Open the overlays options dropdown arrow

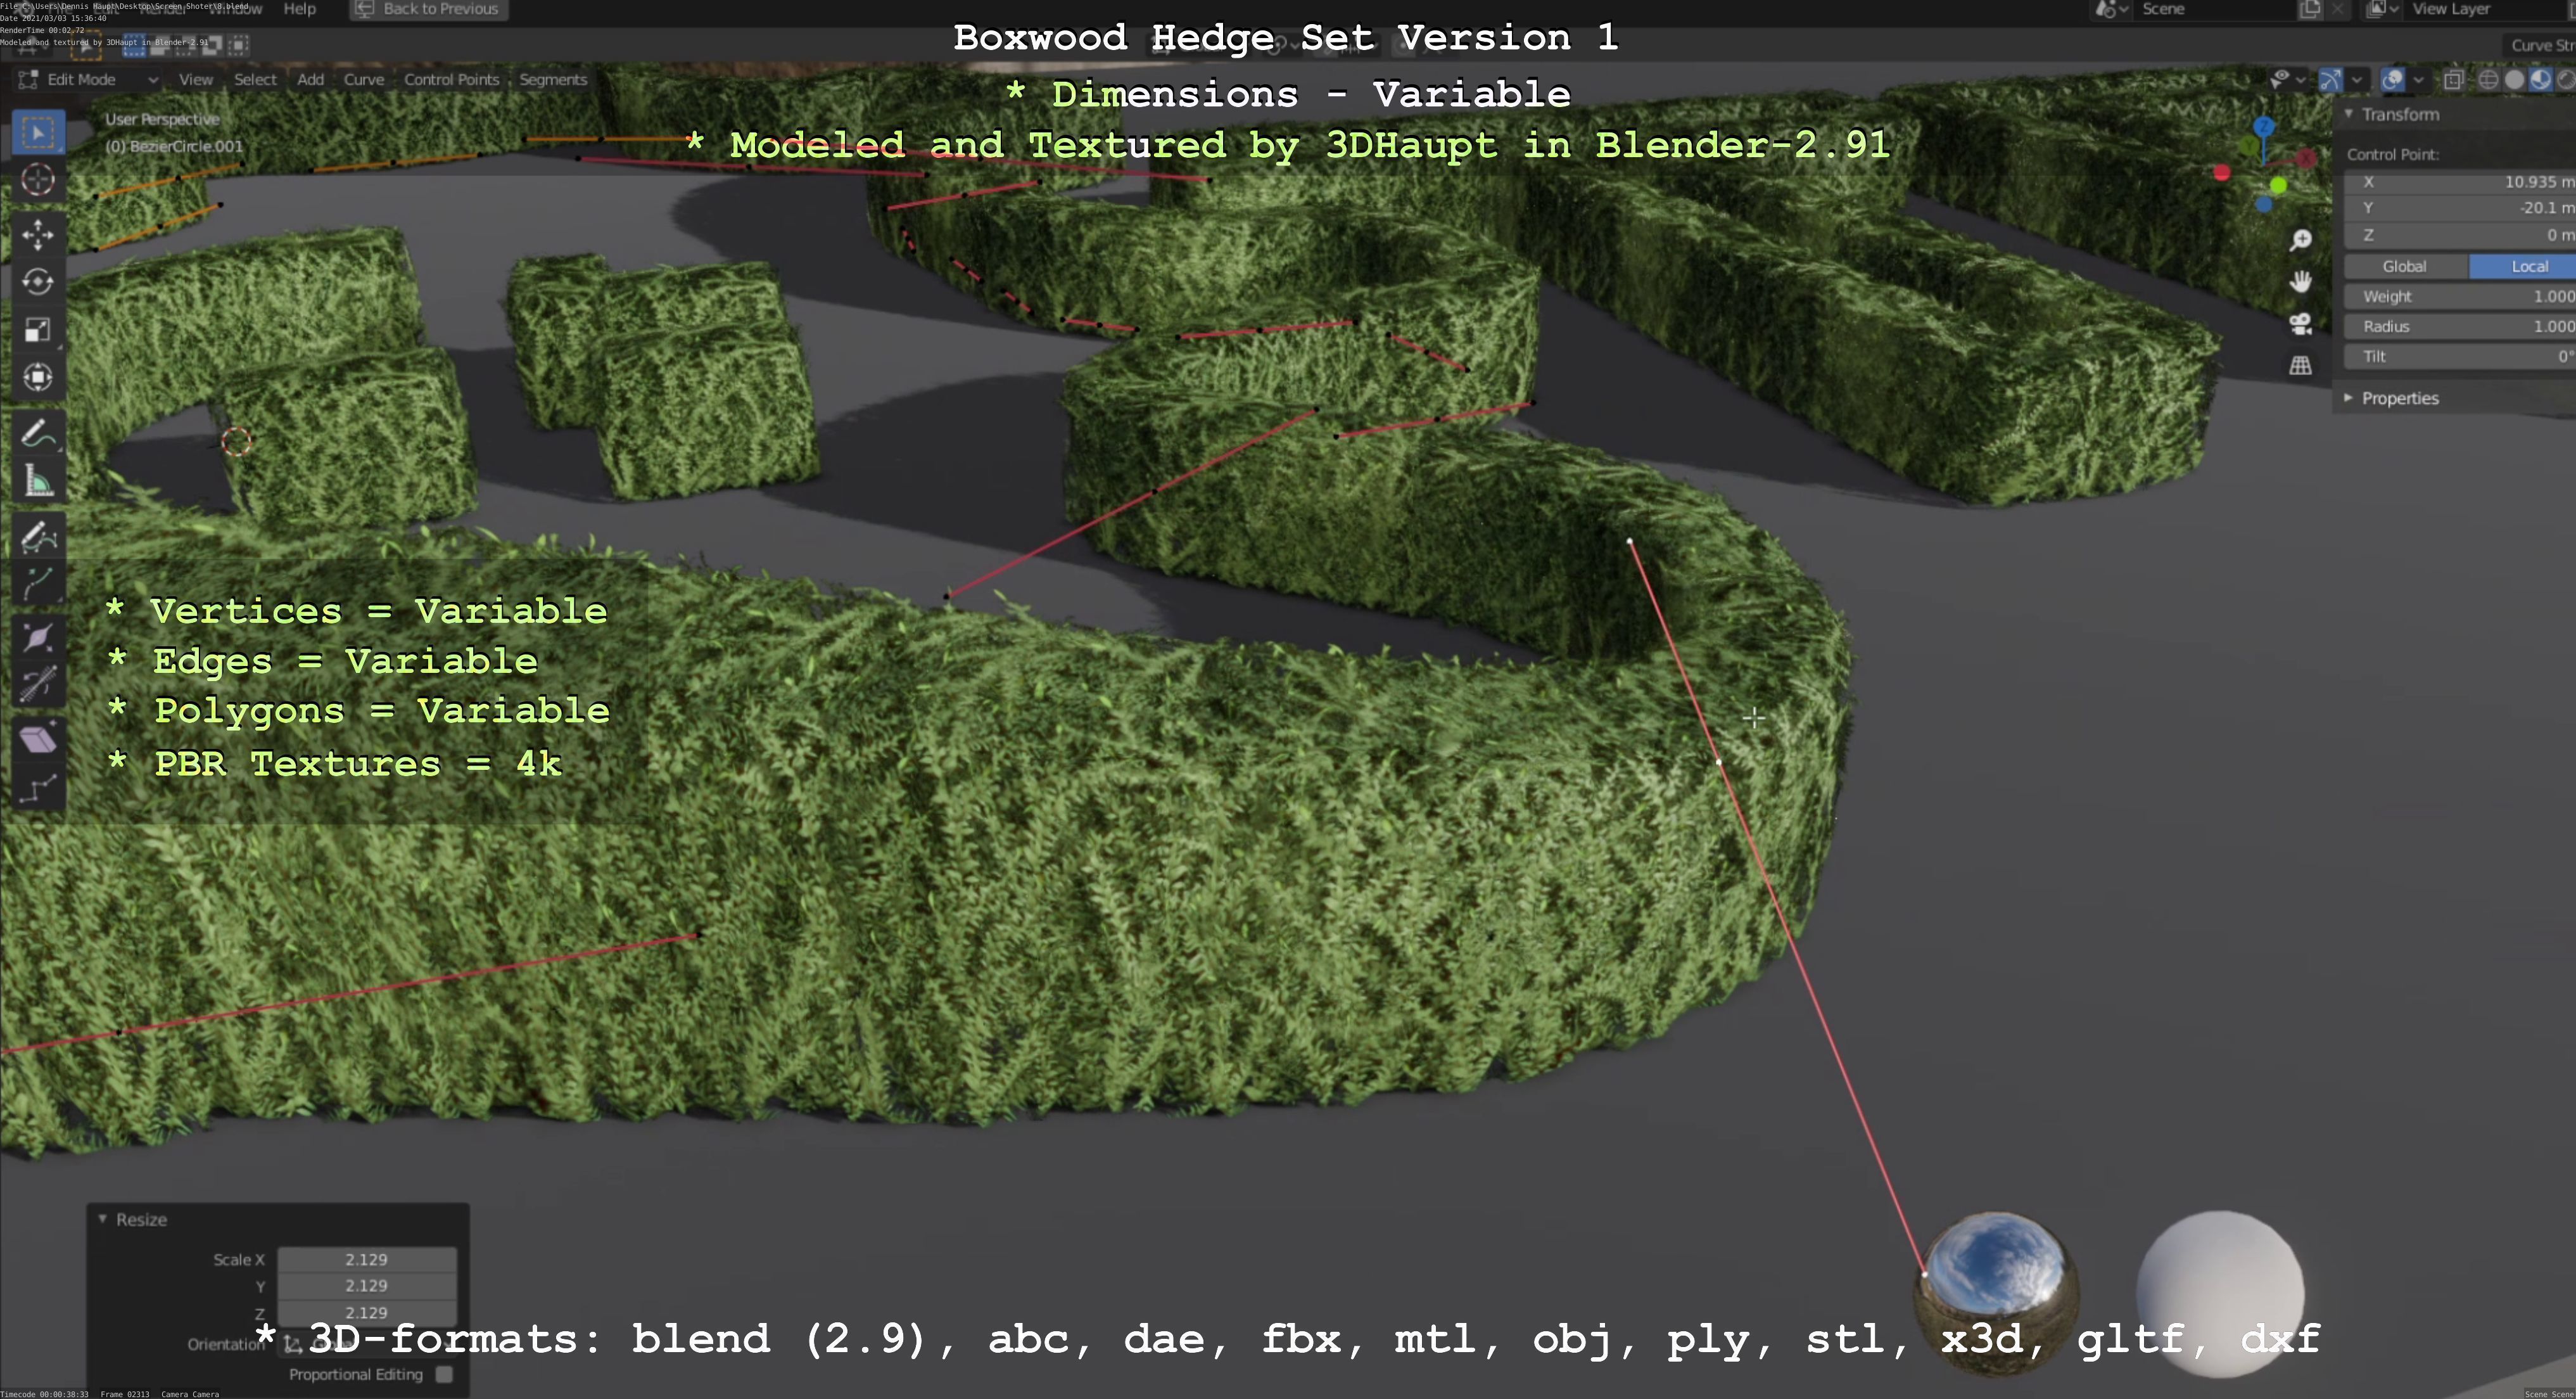pos(2419,80)
